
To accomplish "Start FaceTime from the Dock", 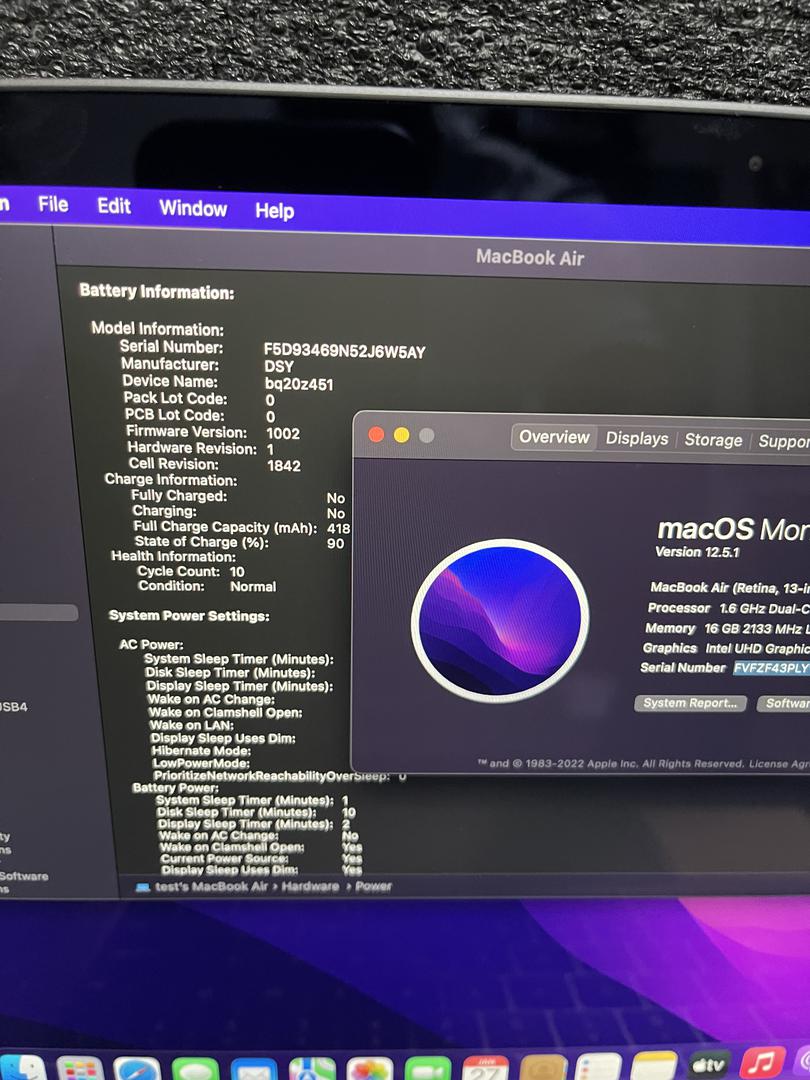I will click(x=428, y=1069).
